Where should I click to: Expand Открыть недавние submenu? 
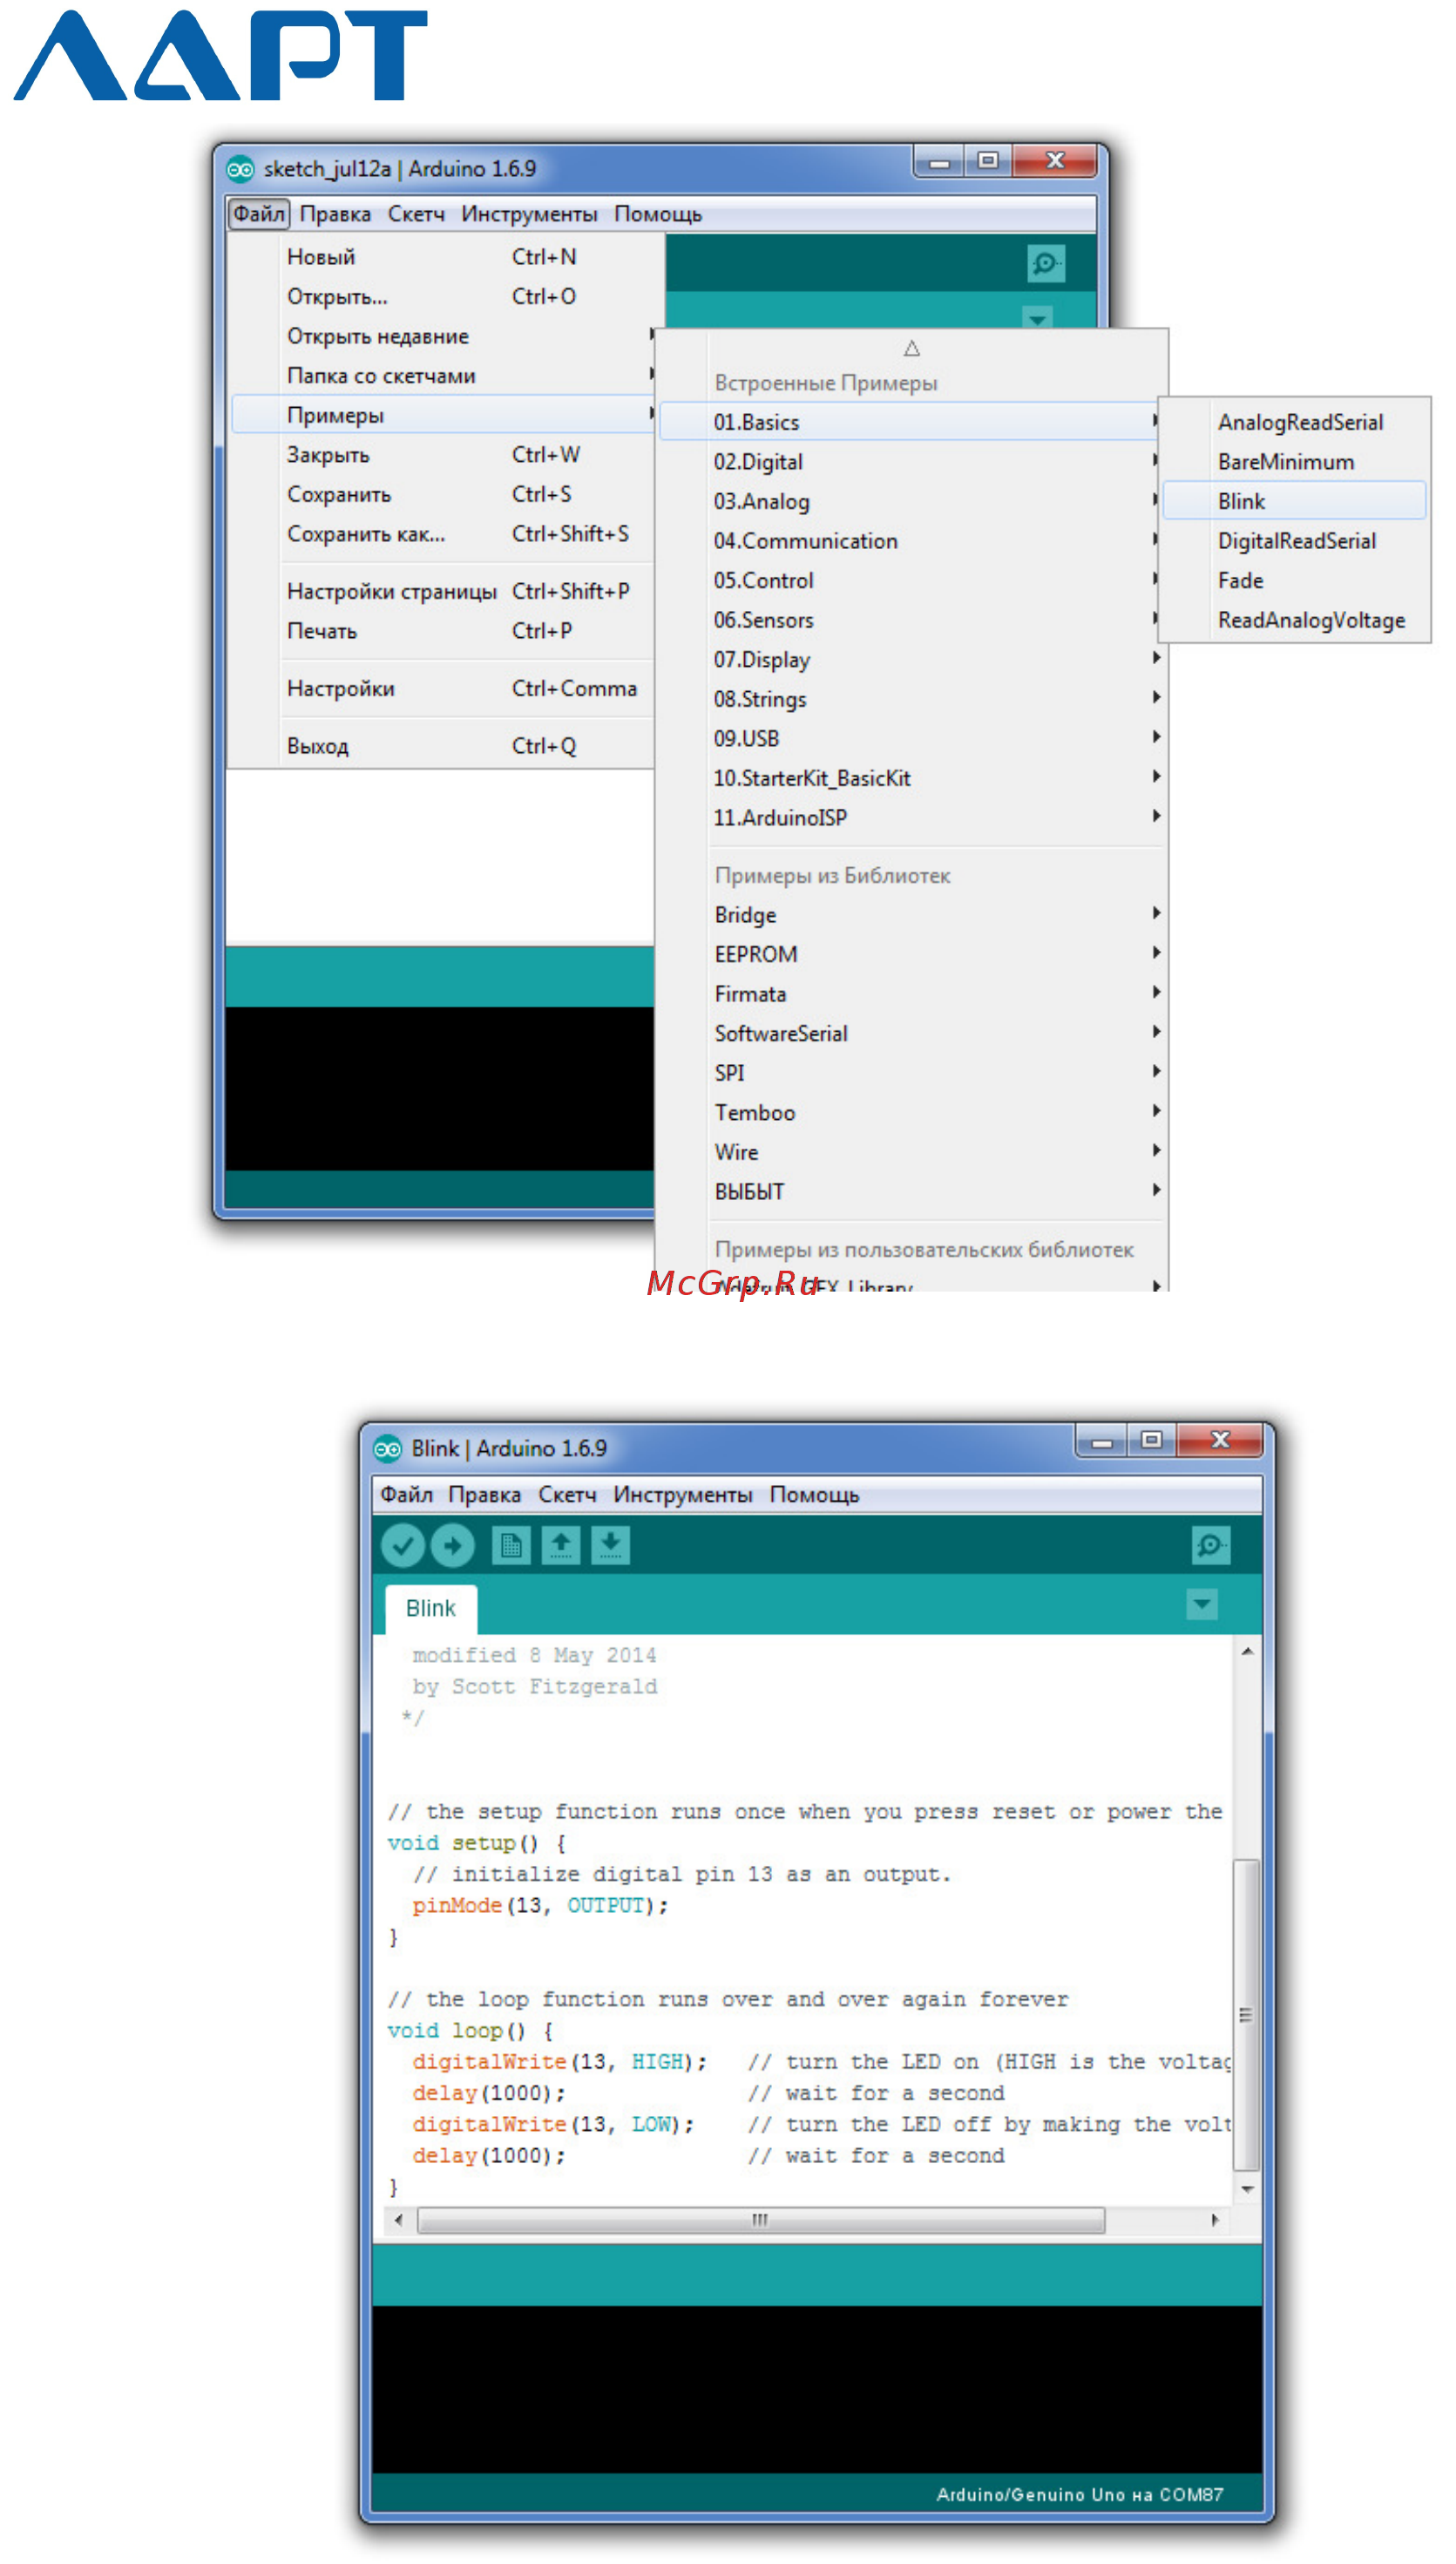click(x=443, y=336)
